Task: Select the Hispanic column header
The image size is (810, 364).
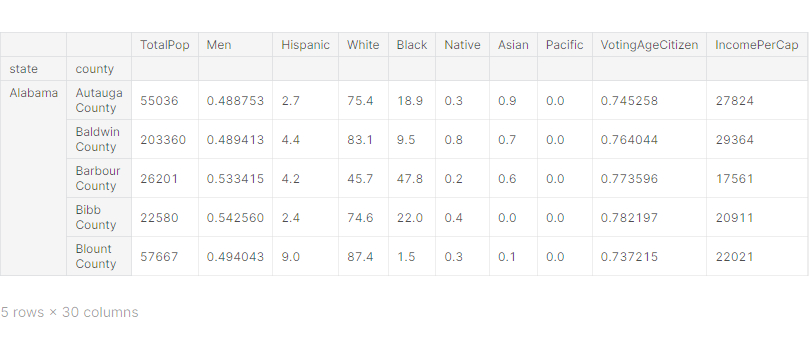Action: tap(305, 45)
